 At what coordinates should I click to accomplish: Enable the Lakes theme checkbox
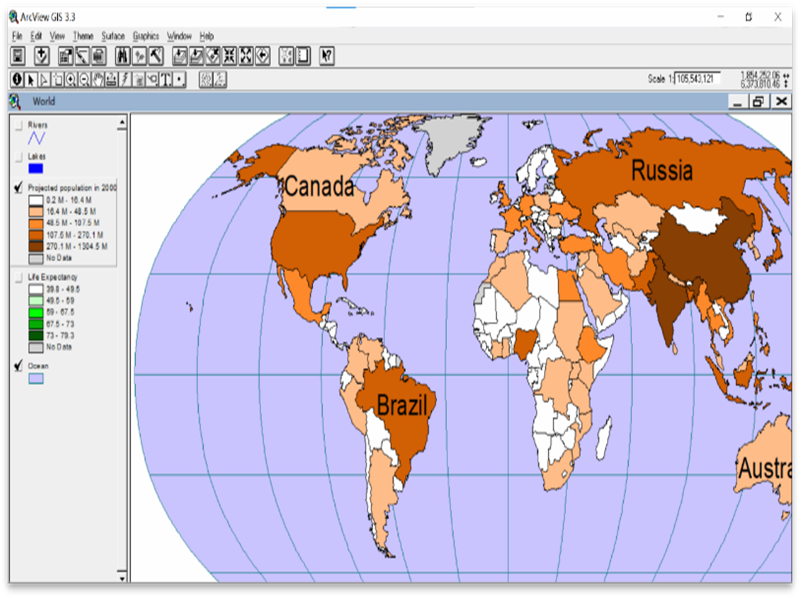click(18, 157)
